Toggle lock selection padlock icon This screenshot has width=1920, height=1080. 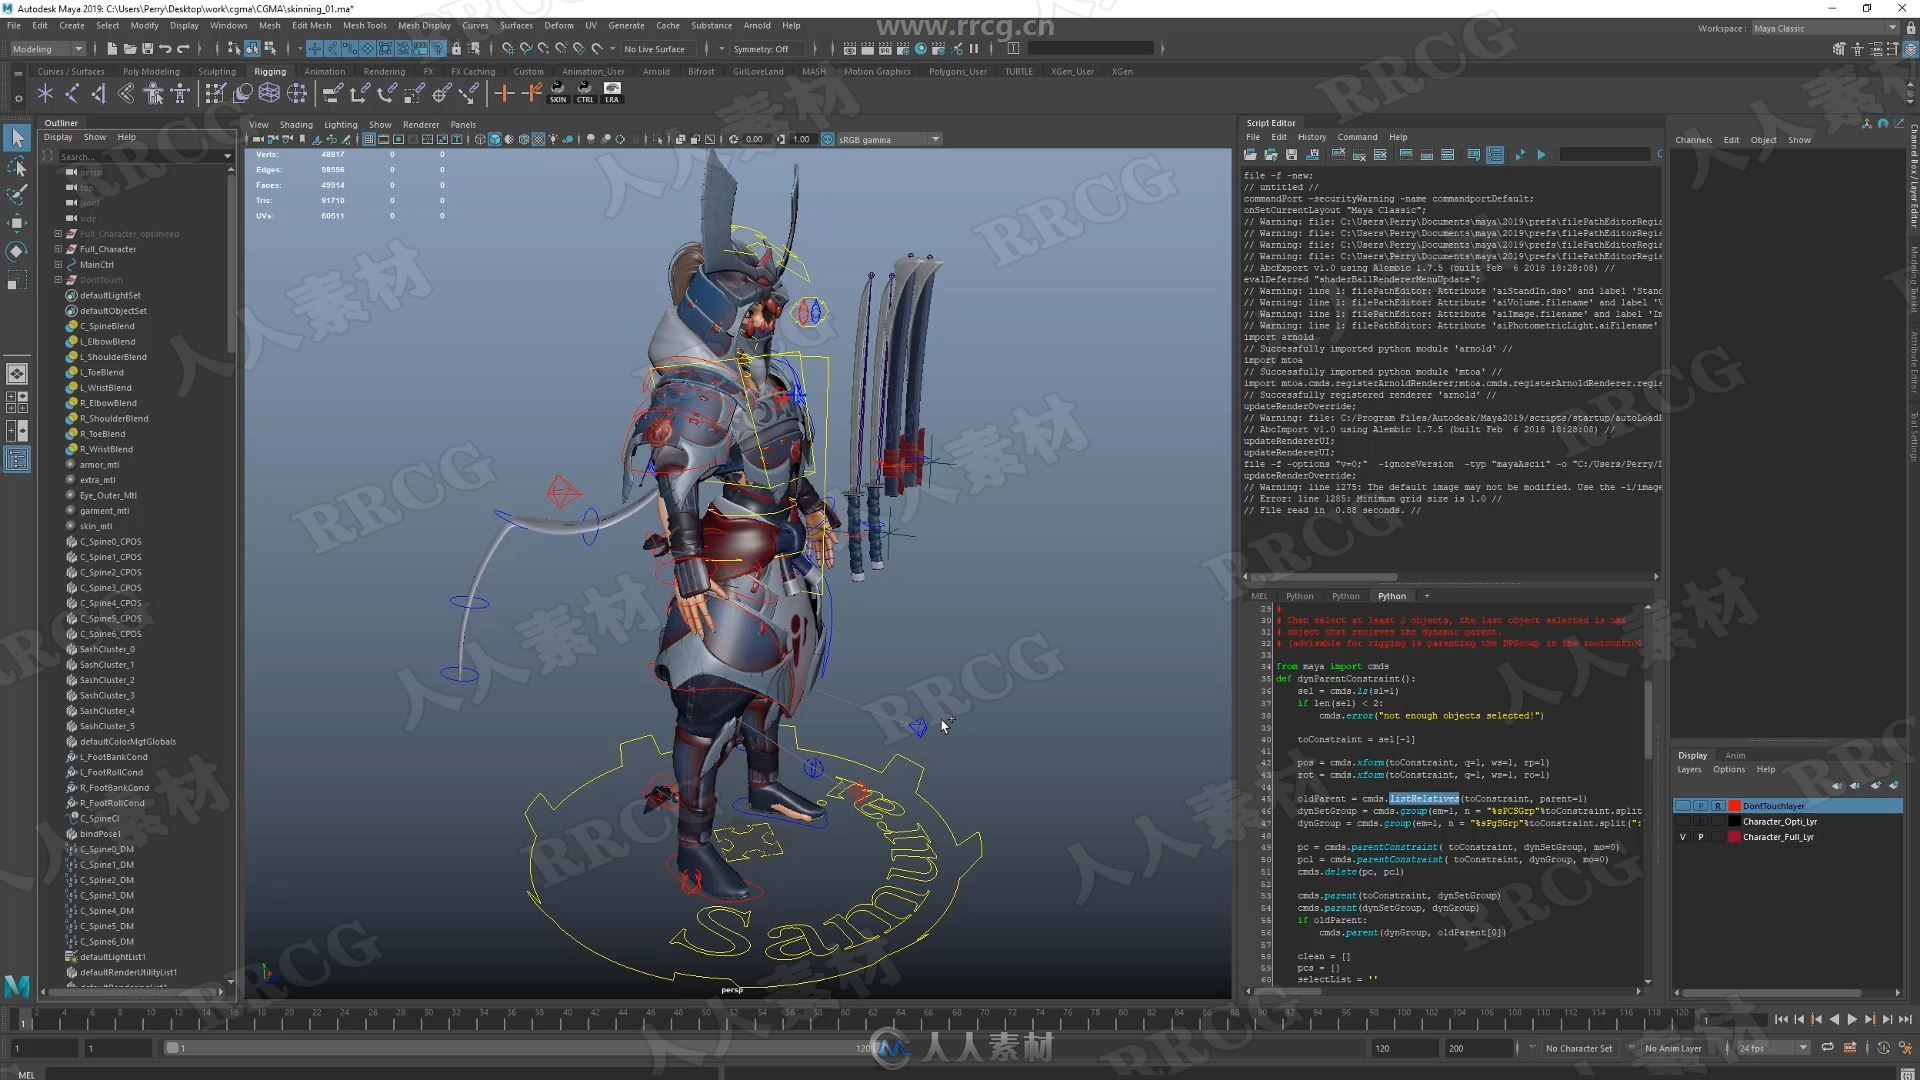tap(456, 48)
